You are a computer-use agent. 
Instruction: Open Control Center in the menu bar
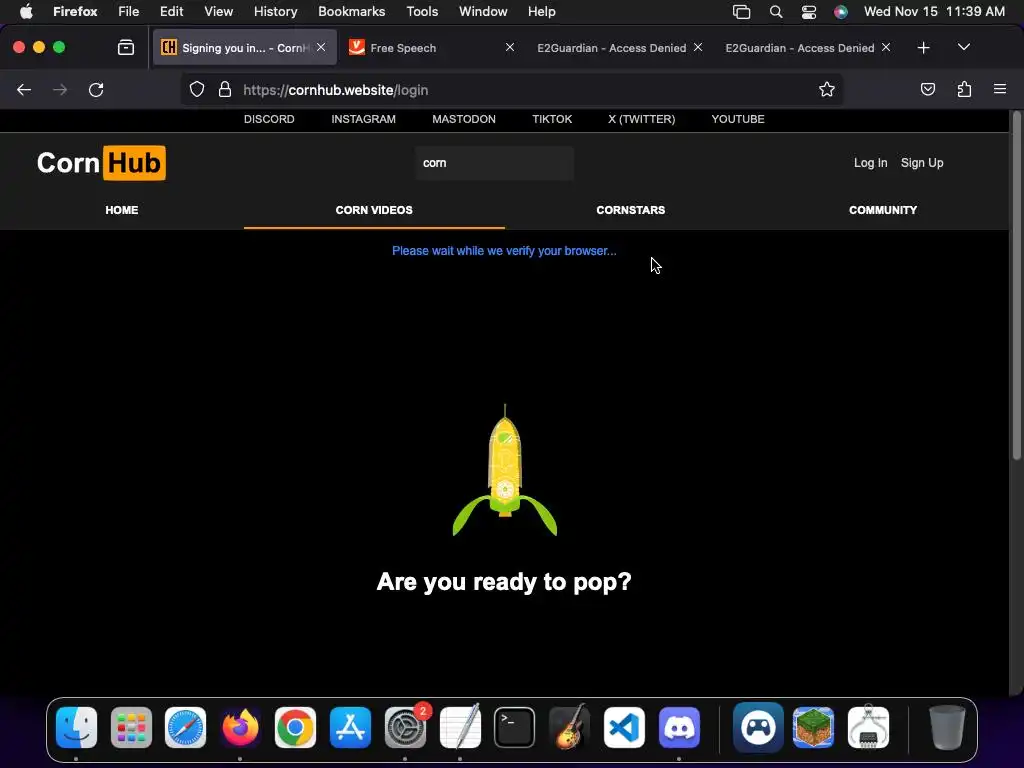click(808, 12)
